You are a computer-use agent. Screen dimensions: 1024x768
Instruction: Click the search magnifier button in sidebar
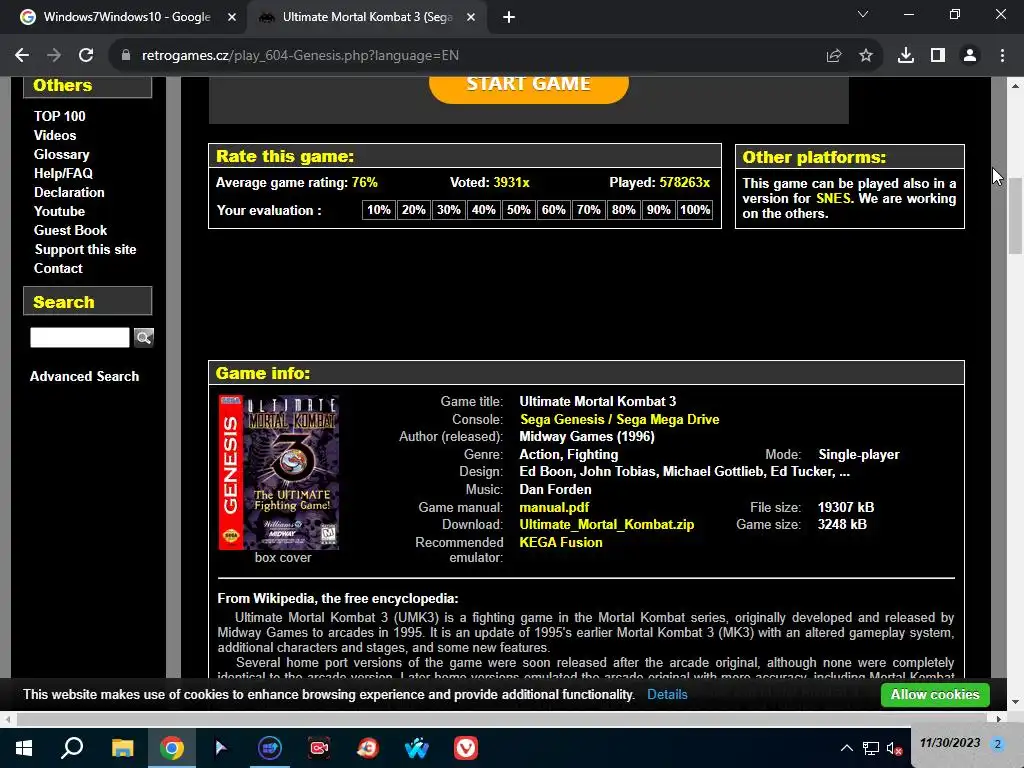144,337
